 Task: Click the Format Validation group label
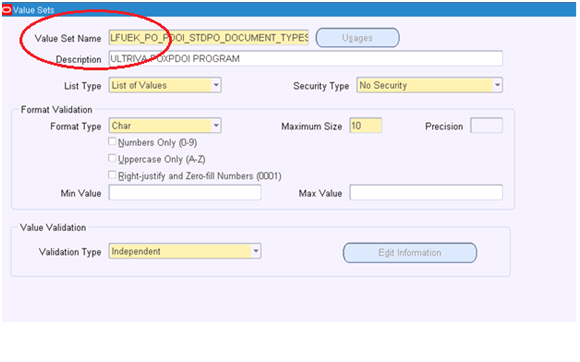click(57, 110)
